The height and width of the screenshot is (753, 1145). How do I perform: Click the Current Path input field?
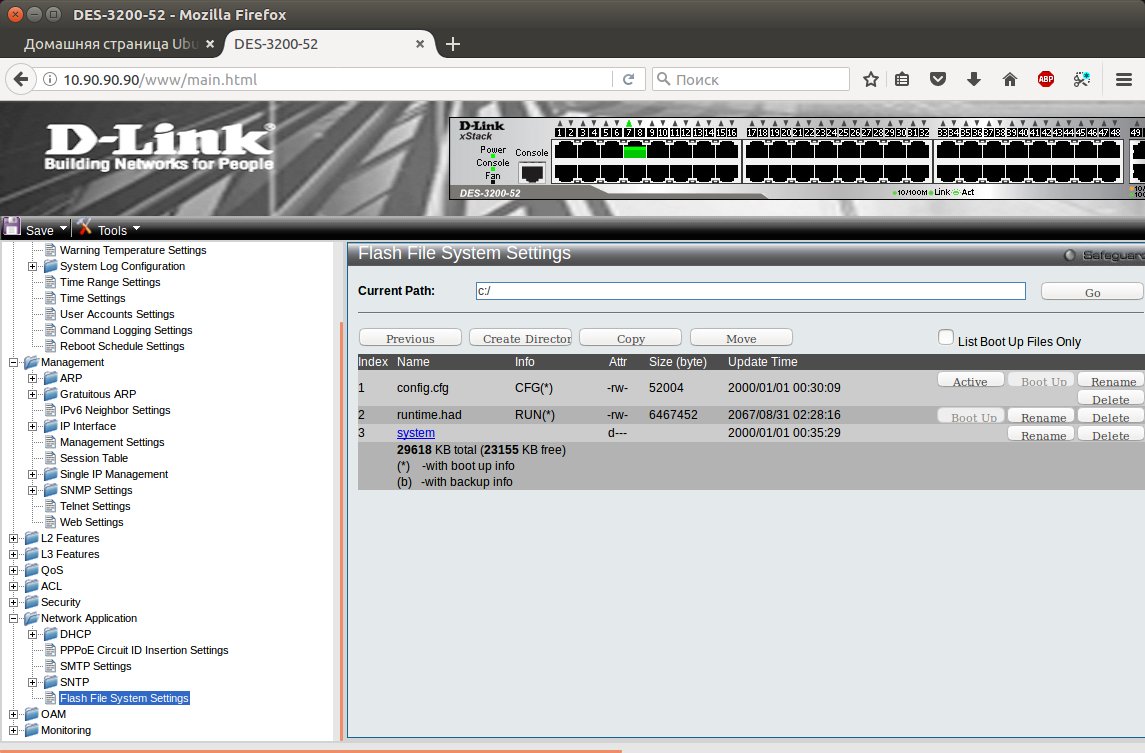pos(750,291)
